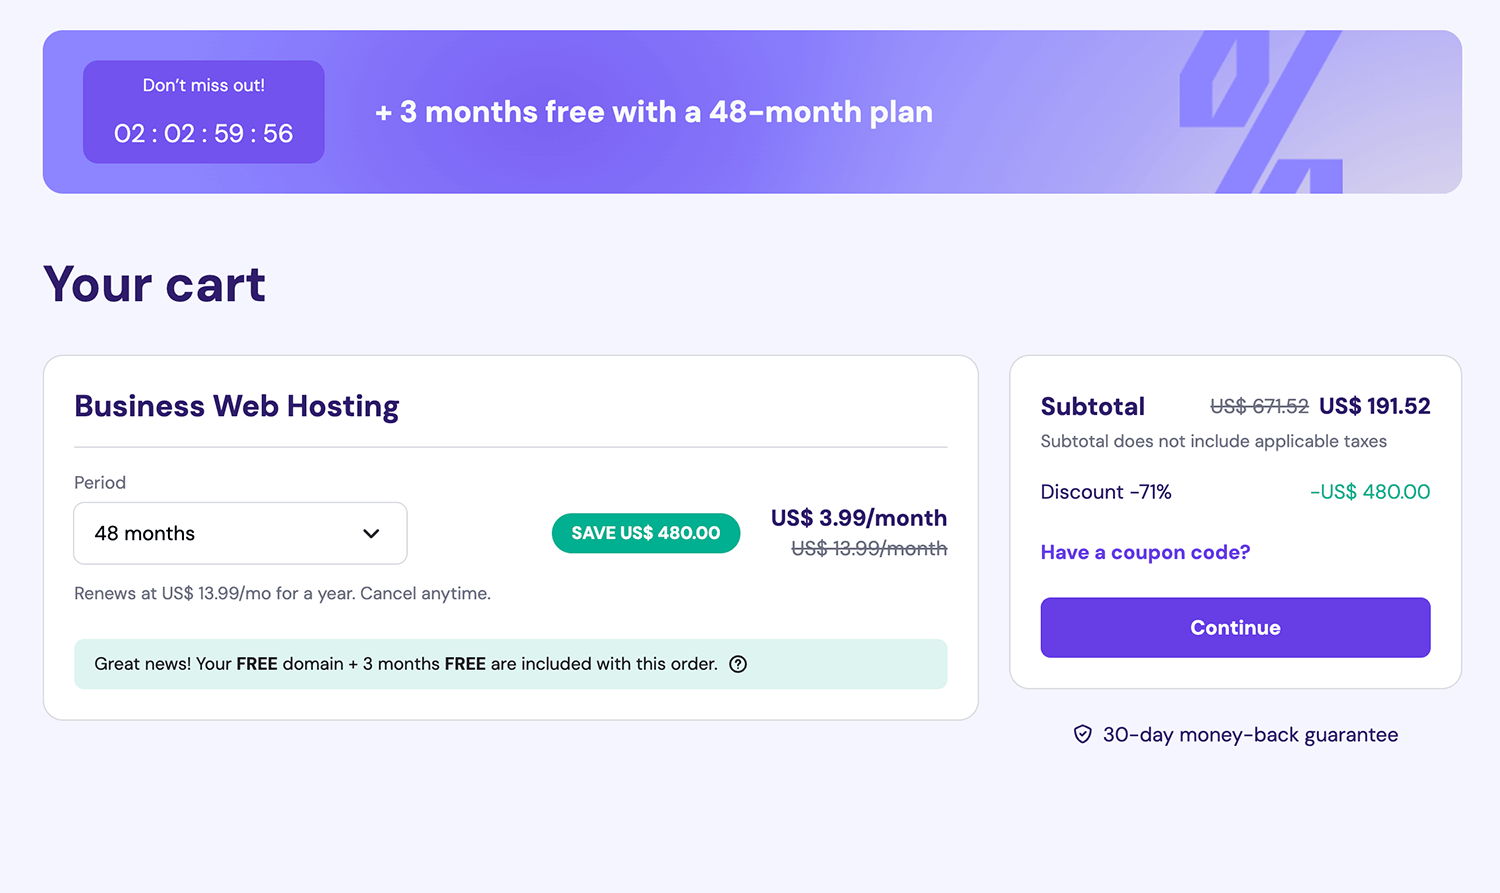1500x893 pixels.
Task: Click the Discount -71% label
Action: (1106, 492)
